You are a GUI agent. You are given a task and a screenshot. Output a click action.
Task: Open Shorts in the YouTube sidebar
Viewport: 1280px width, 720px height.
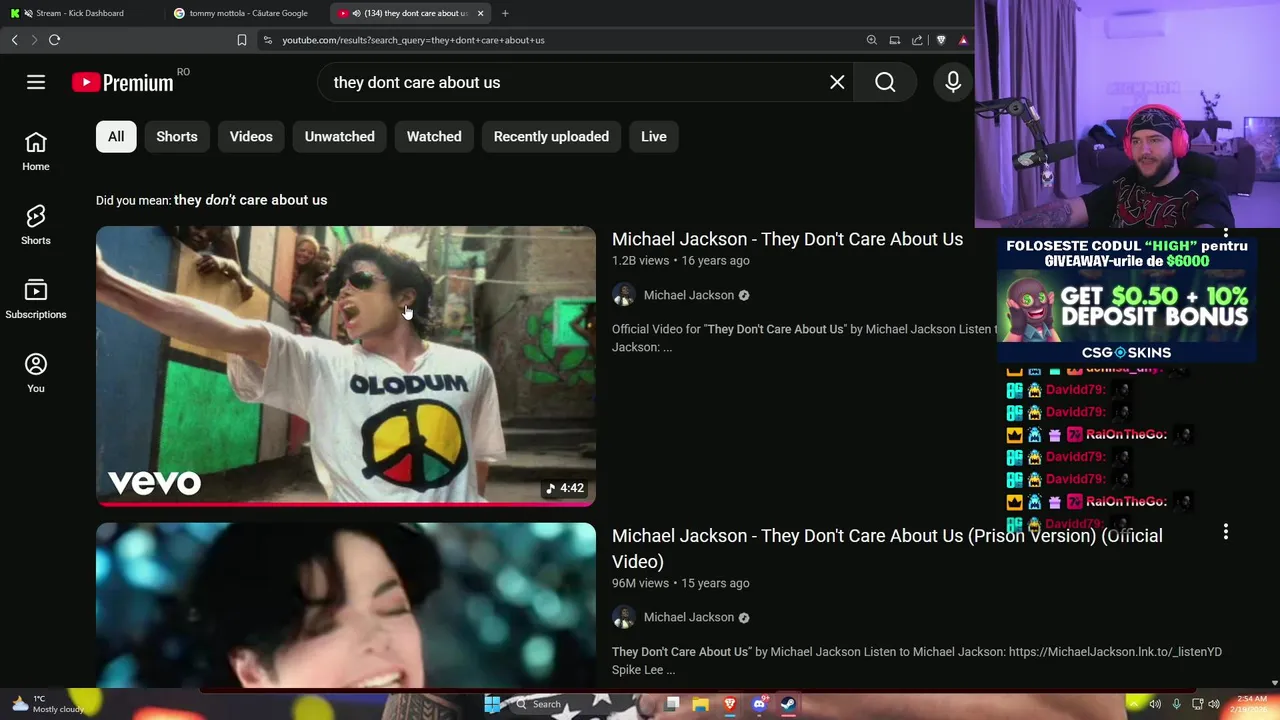tap(36, 226)
